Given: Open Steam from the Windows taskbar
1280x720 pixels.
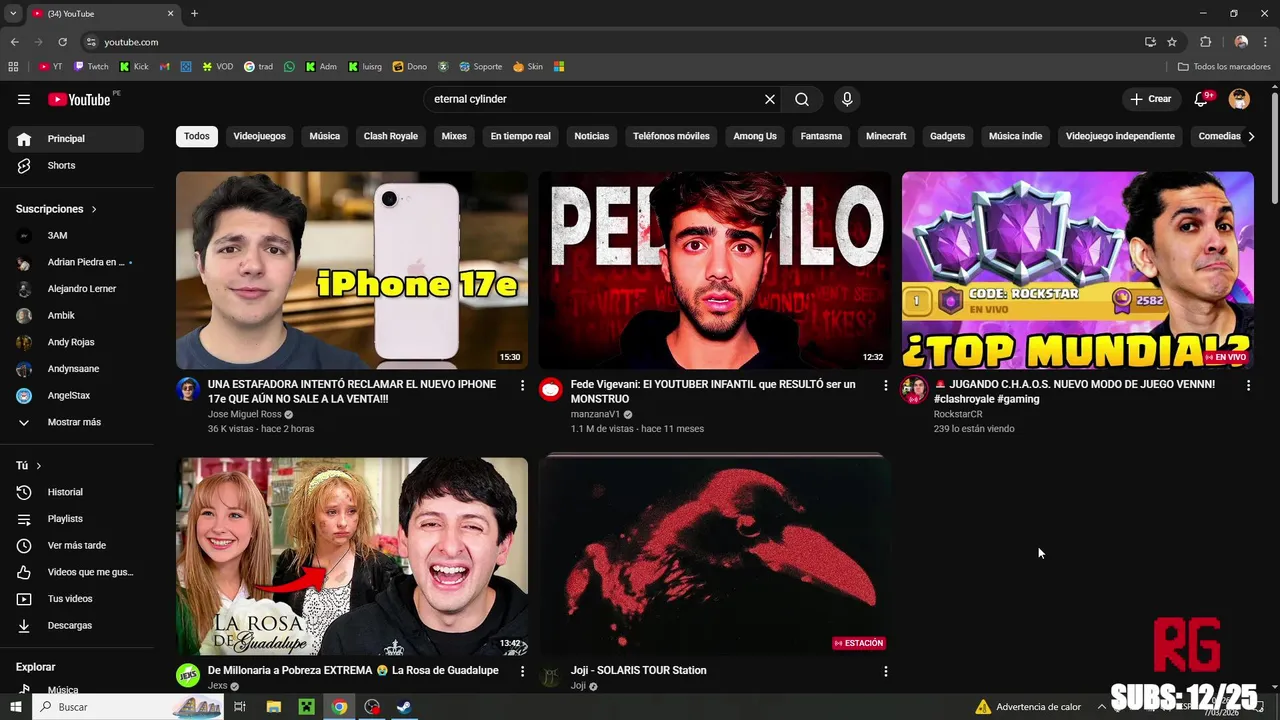Looking at the screenshot, I should point(403,707).
